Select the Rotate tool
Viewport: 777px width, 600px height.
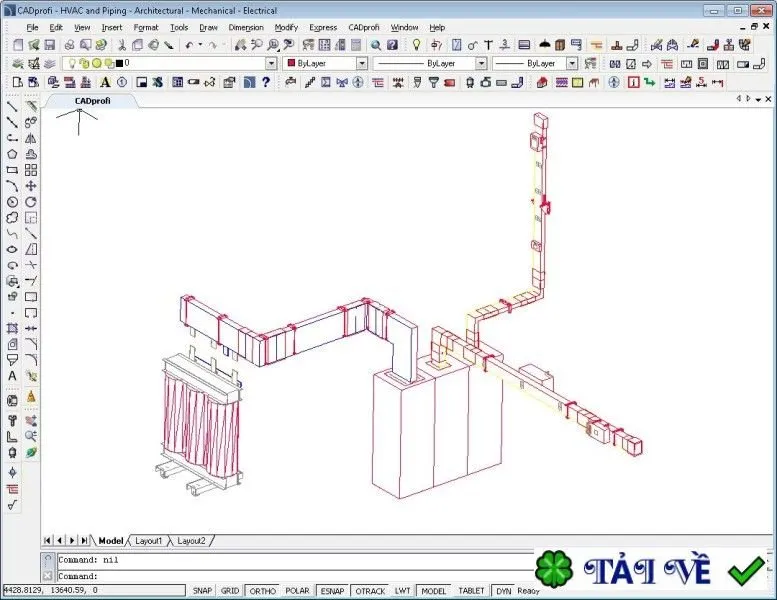click(31, 202)
